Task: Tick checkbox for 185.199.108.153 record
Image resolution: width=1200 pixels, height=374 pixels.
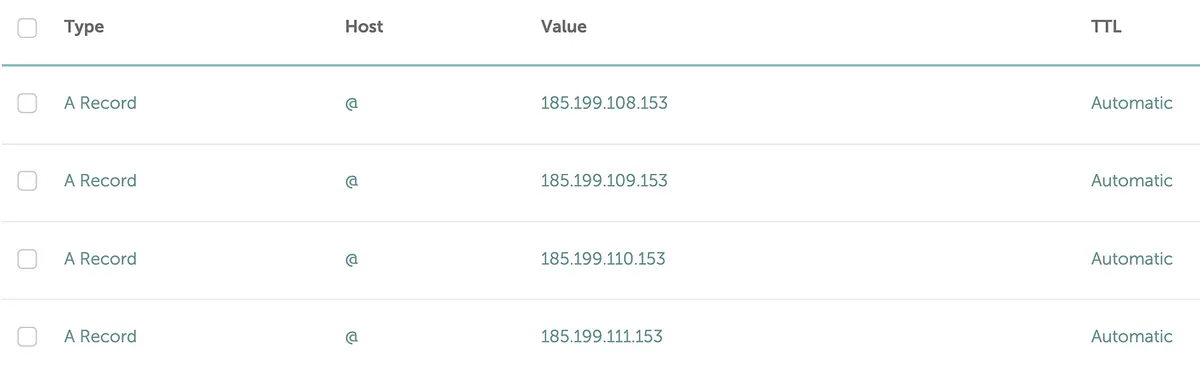Action: 27,103
